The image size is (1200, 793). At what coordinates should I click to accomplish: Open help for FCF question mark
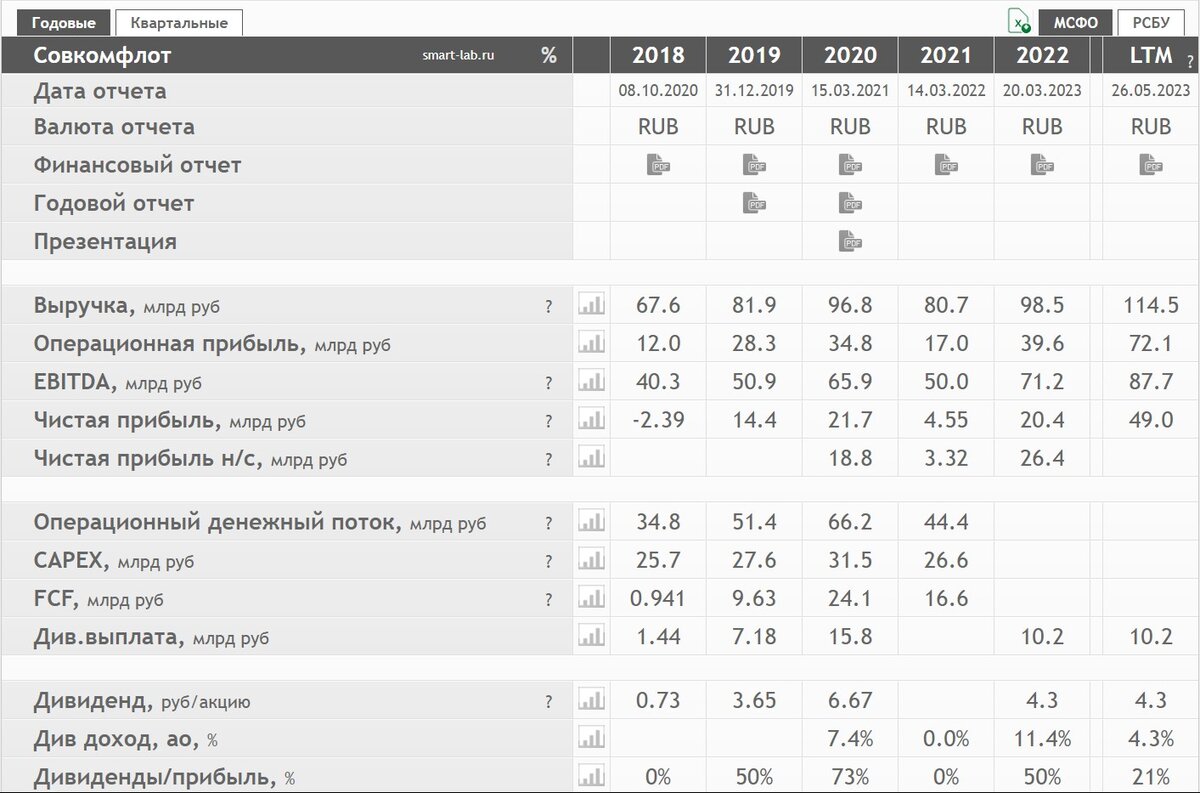[x=548, y=599]
